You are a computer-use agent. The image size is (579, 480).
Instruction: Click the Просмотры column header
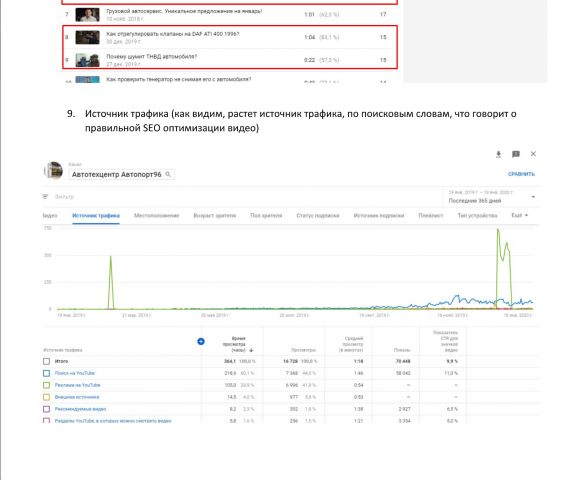303,350
